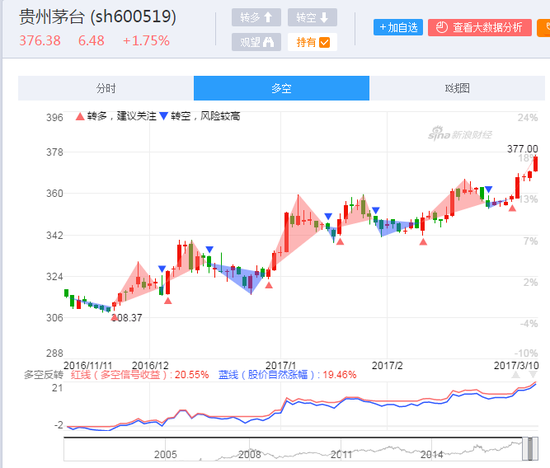
Task: Select the 多空 tab
Action: point(281,88)
